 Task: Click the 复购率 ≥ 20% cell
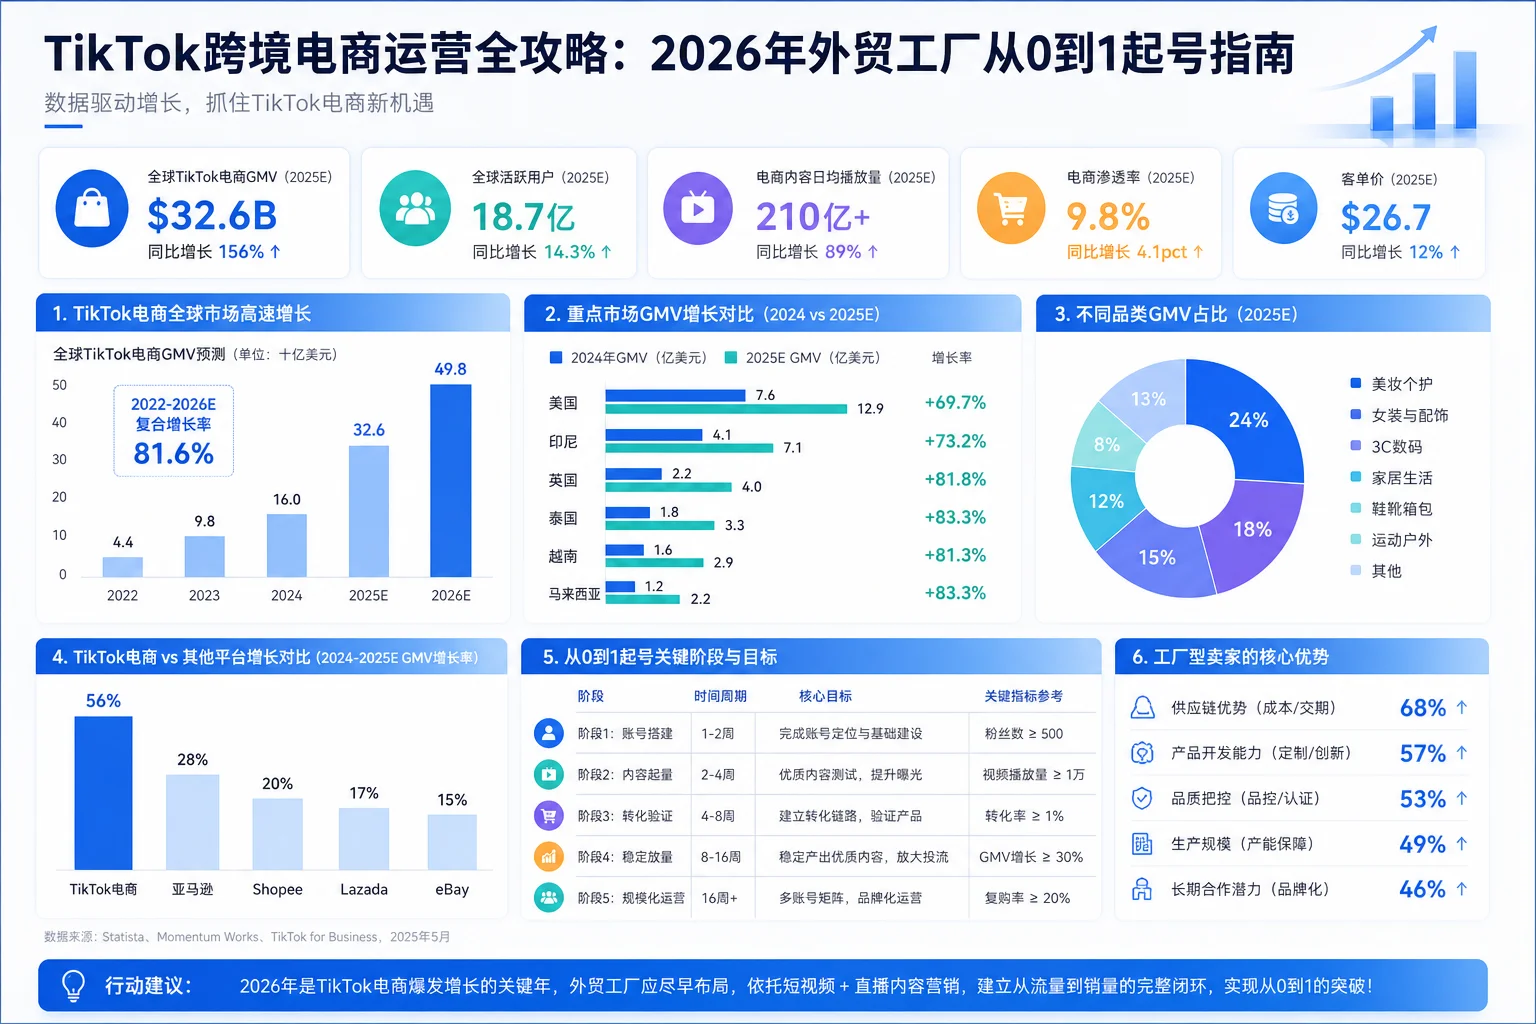point(1027,898)
